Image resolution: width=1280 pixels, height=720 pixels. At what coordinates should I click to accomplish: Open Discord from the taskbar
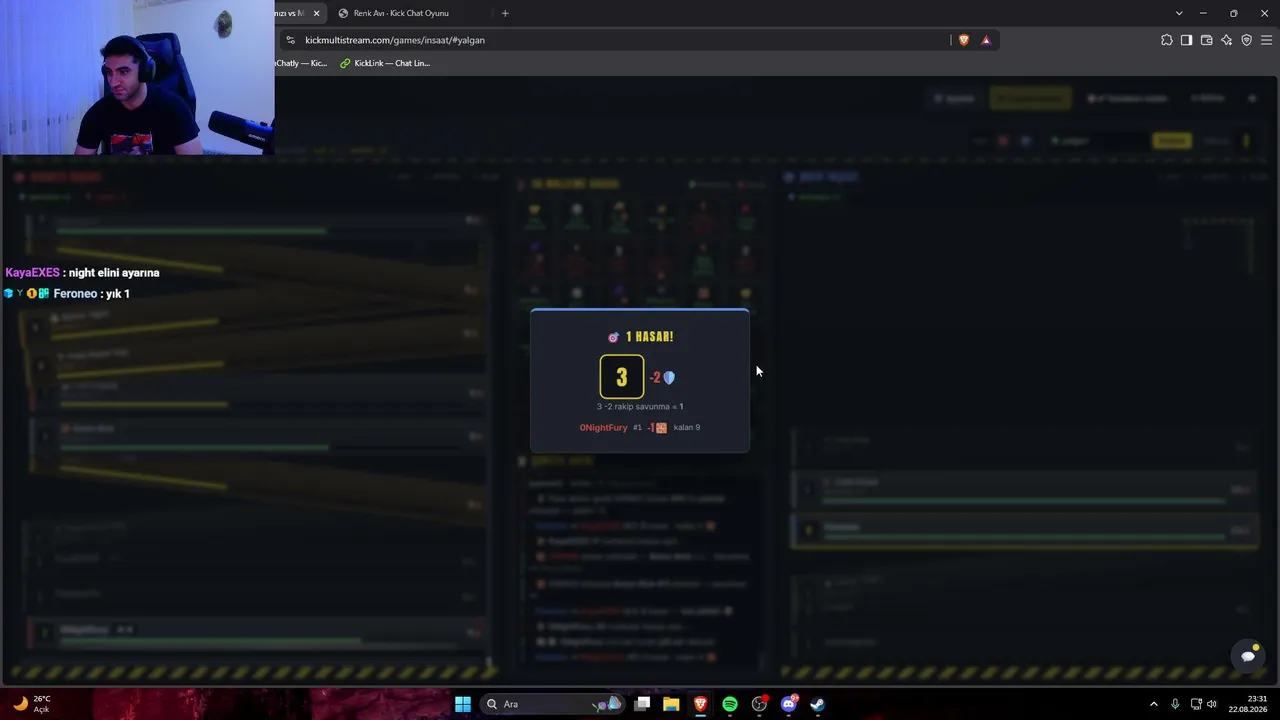(788, 704)
